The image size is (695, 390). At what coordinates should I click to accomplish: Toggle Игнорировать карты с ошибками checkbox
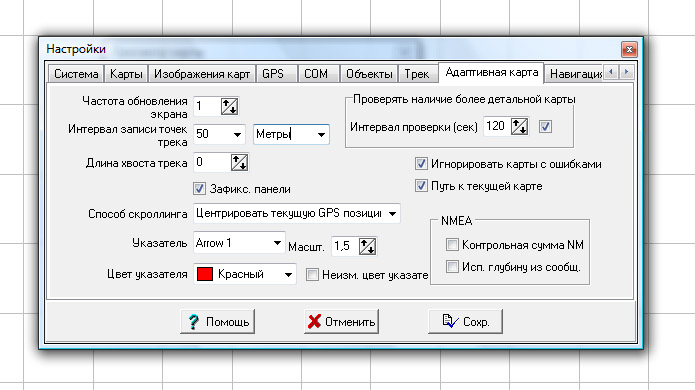point(421,164)
